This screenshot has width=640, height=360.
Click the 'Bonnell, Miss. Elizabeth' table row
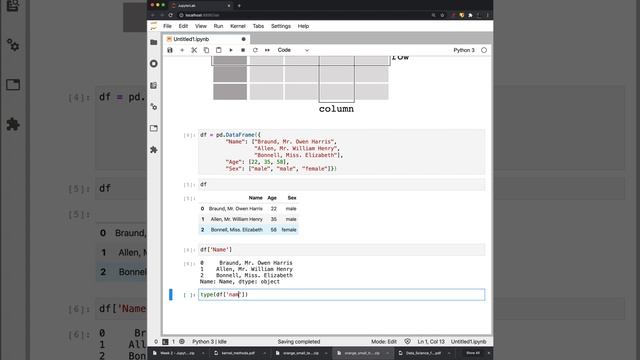[x=249, y=230]
